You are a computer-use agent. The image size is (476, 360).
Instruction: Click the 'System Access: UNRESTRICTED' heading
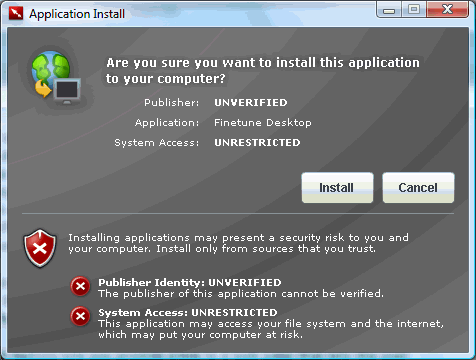[x=188, y=312]
